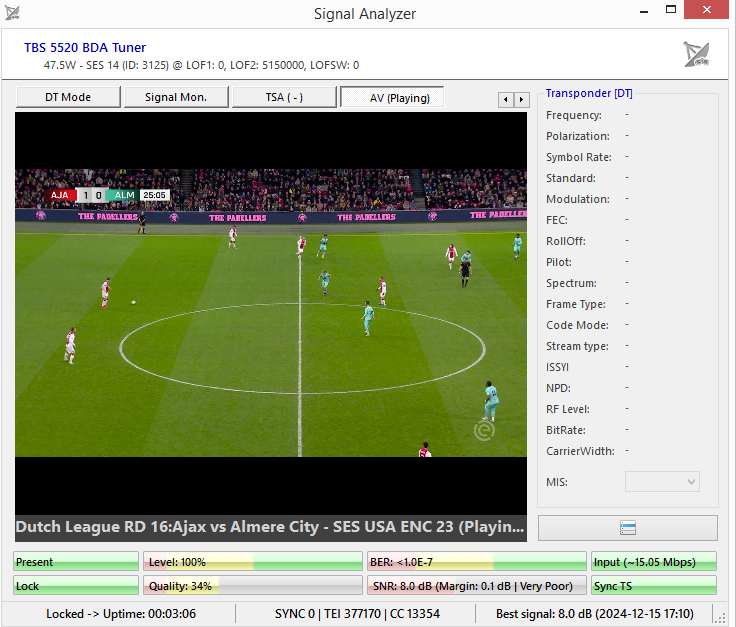Open the MIS dropdown list
This screenshot has width=736, height=627.
(662, 482)
